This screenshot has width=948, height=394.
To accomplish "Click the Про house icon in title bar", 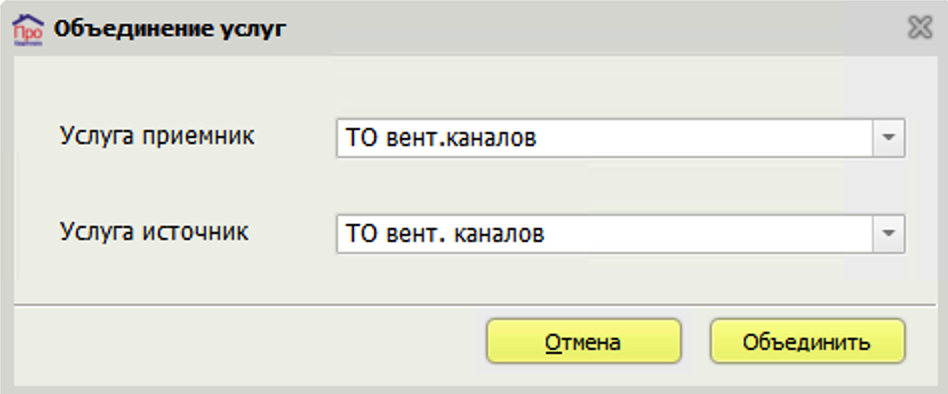I will point(28,29).
